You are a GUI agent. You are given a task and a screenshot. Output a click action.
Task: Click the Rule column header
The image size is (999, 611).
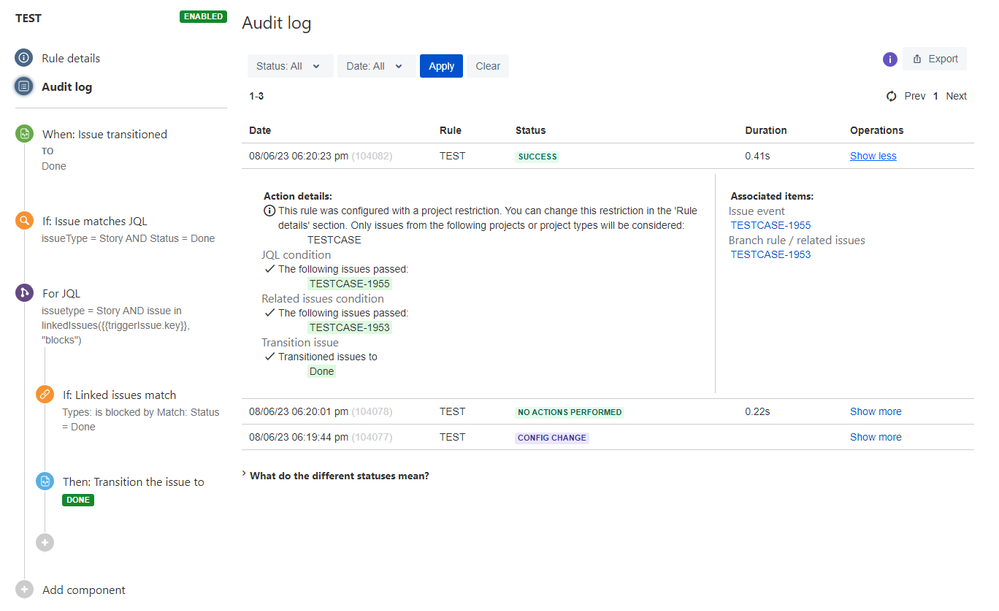(x=450, y=131)
